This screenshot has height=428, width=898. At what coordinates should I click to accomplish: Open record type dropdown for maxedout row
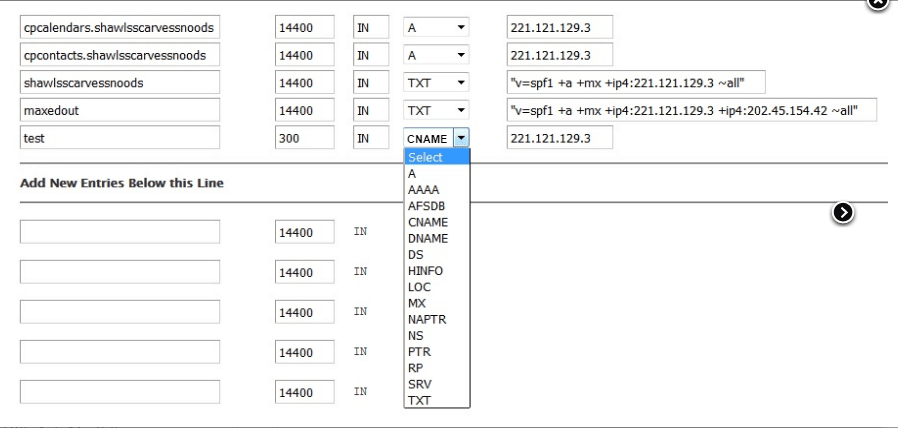(x=436, y=110)
